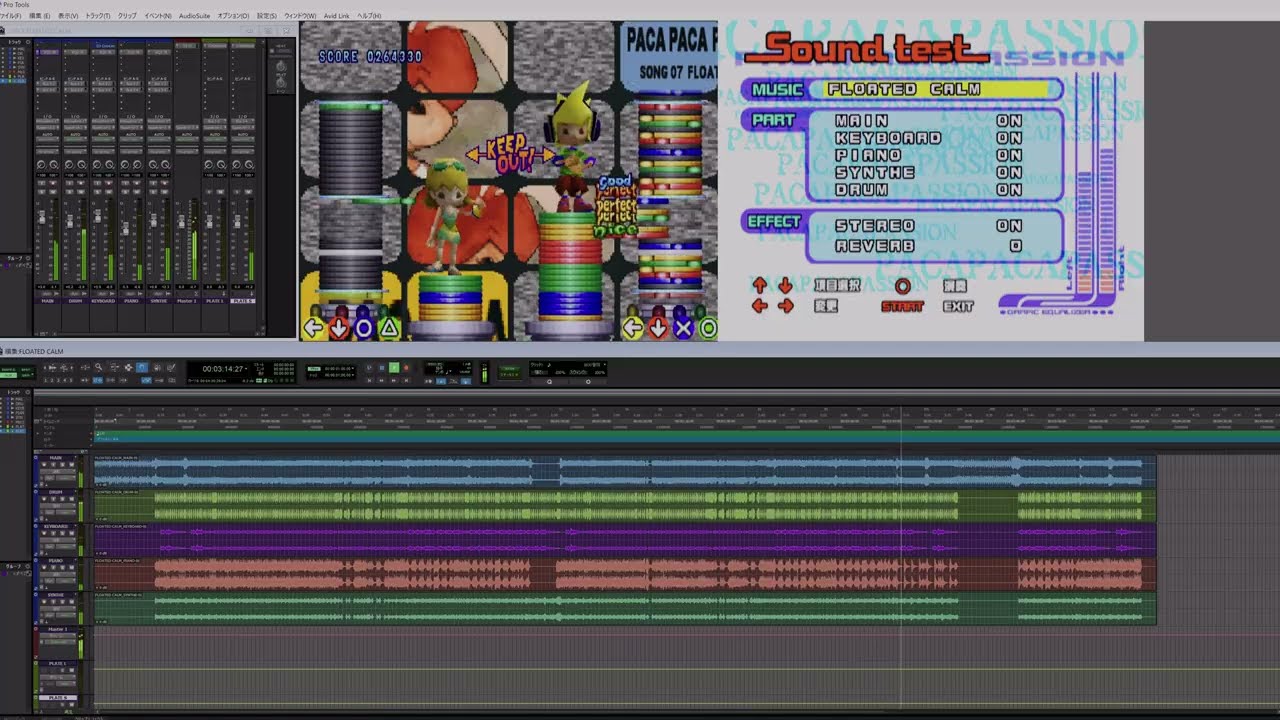
Task: Mute the MAIN track in Edit window
Action: [72, 465]
